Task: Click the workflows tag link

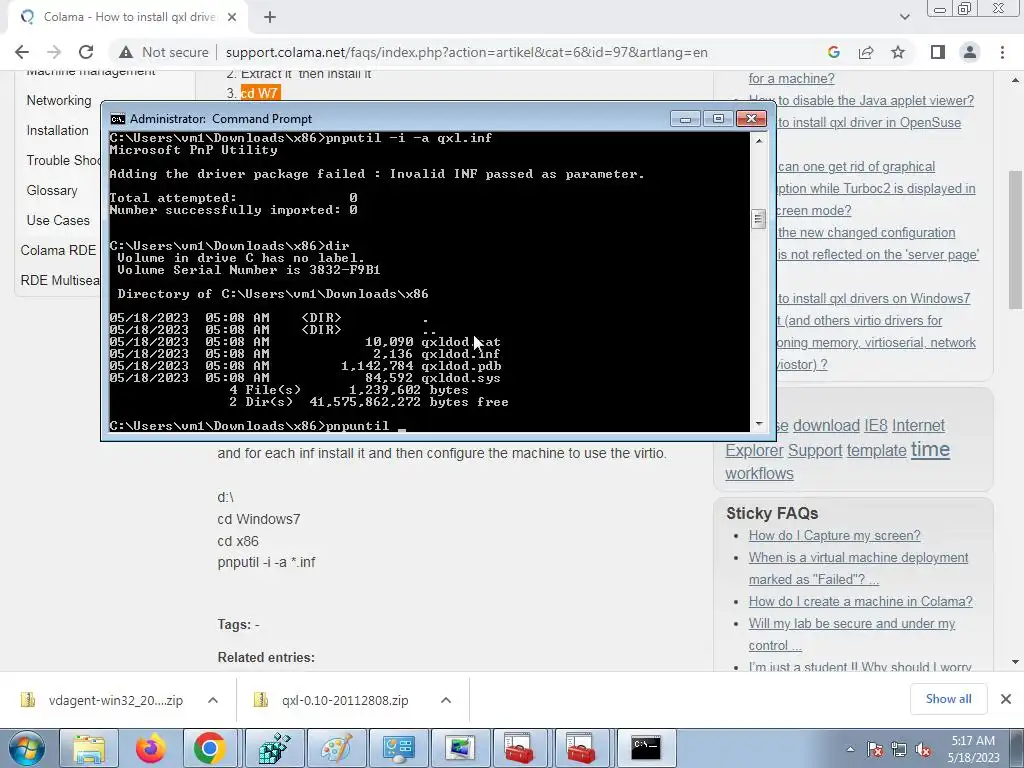Action: point(759,473)
